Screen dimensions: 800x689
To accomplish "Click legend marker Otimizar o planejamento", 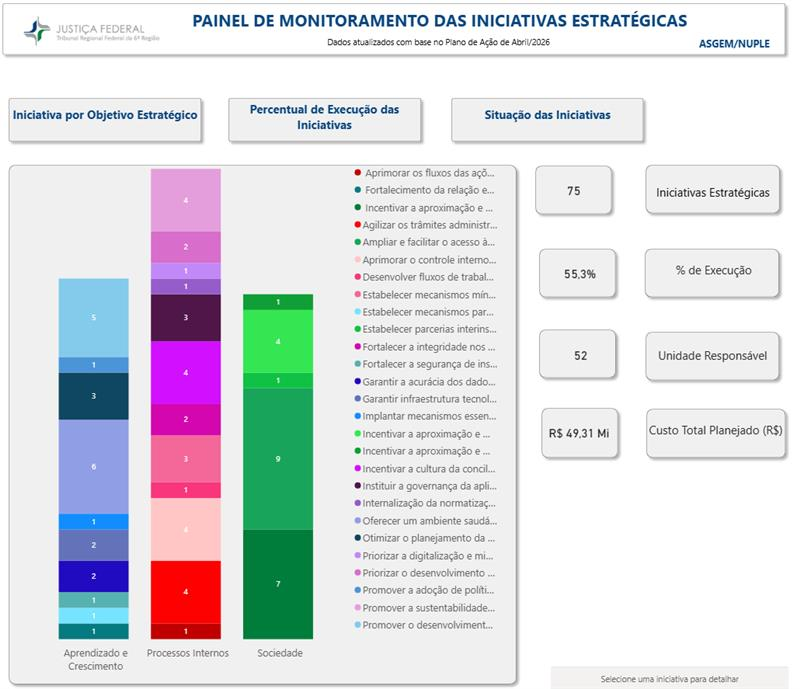I will click(358, 537).
